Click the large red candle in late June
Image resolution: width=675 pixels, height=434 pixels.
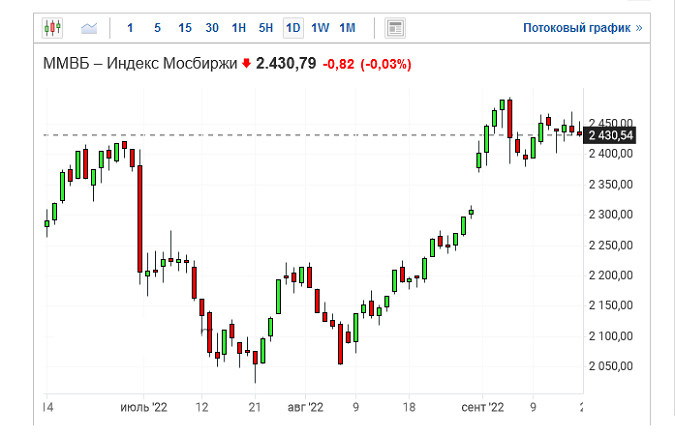point(140,218)
